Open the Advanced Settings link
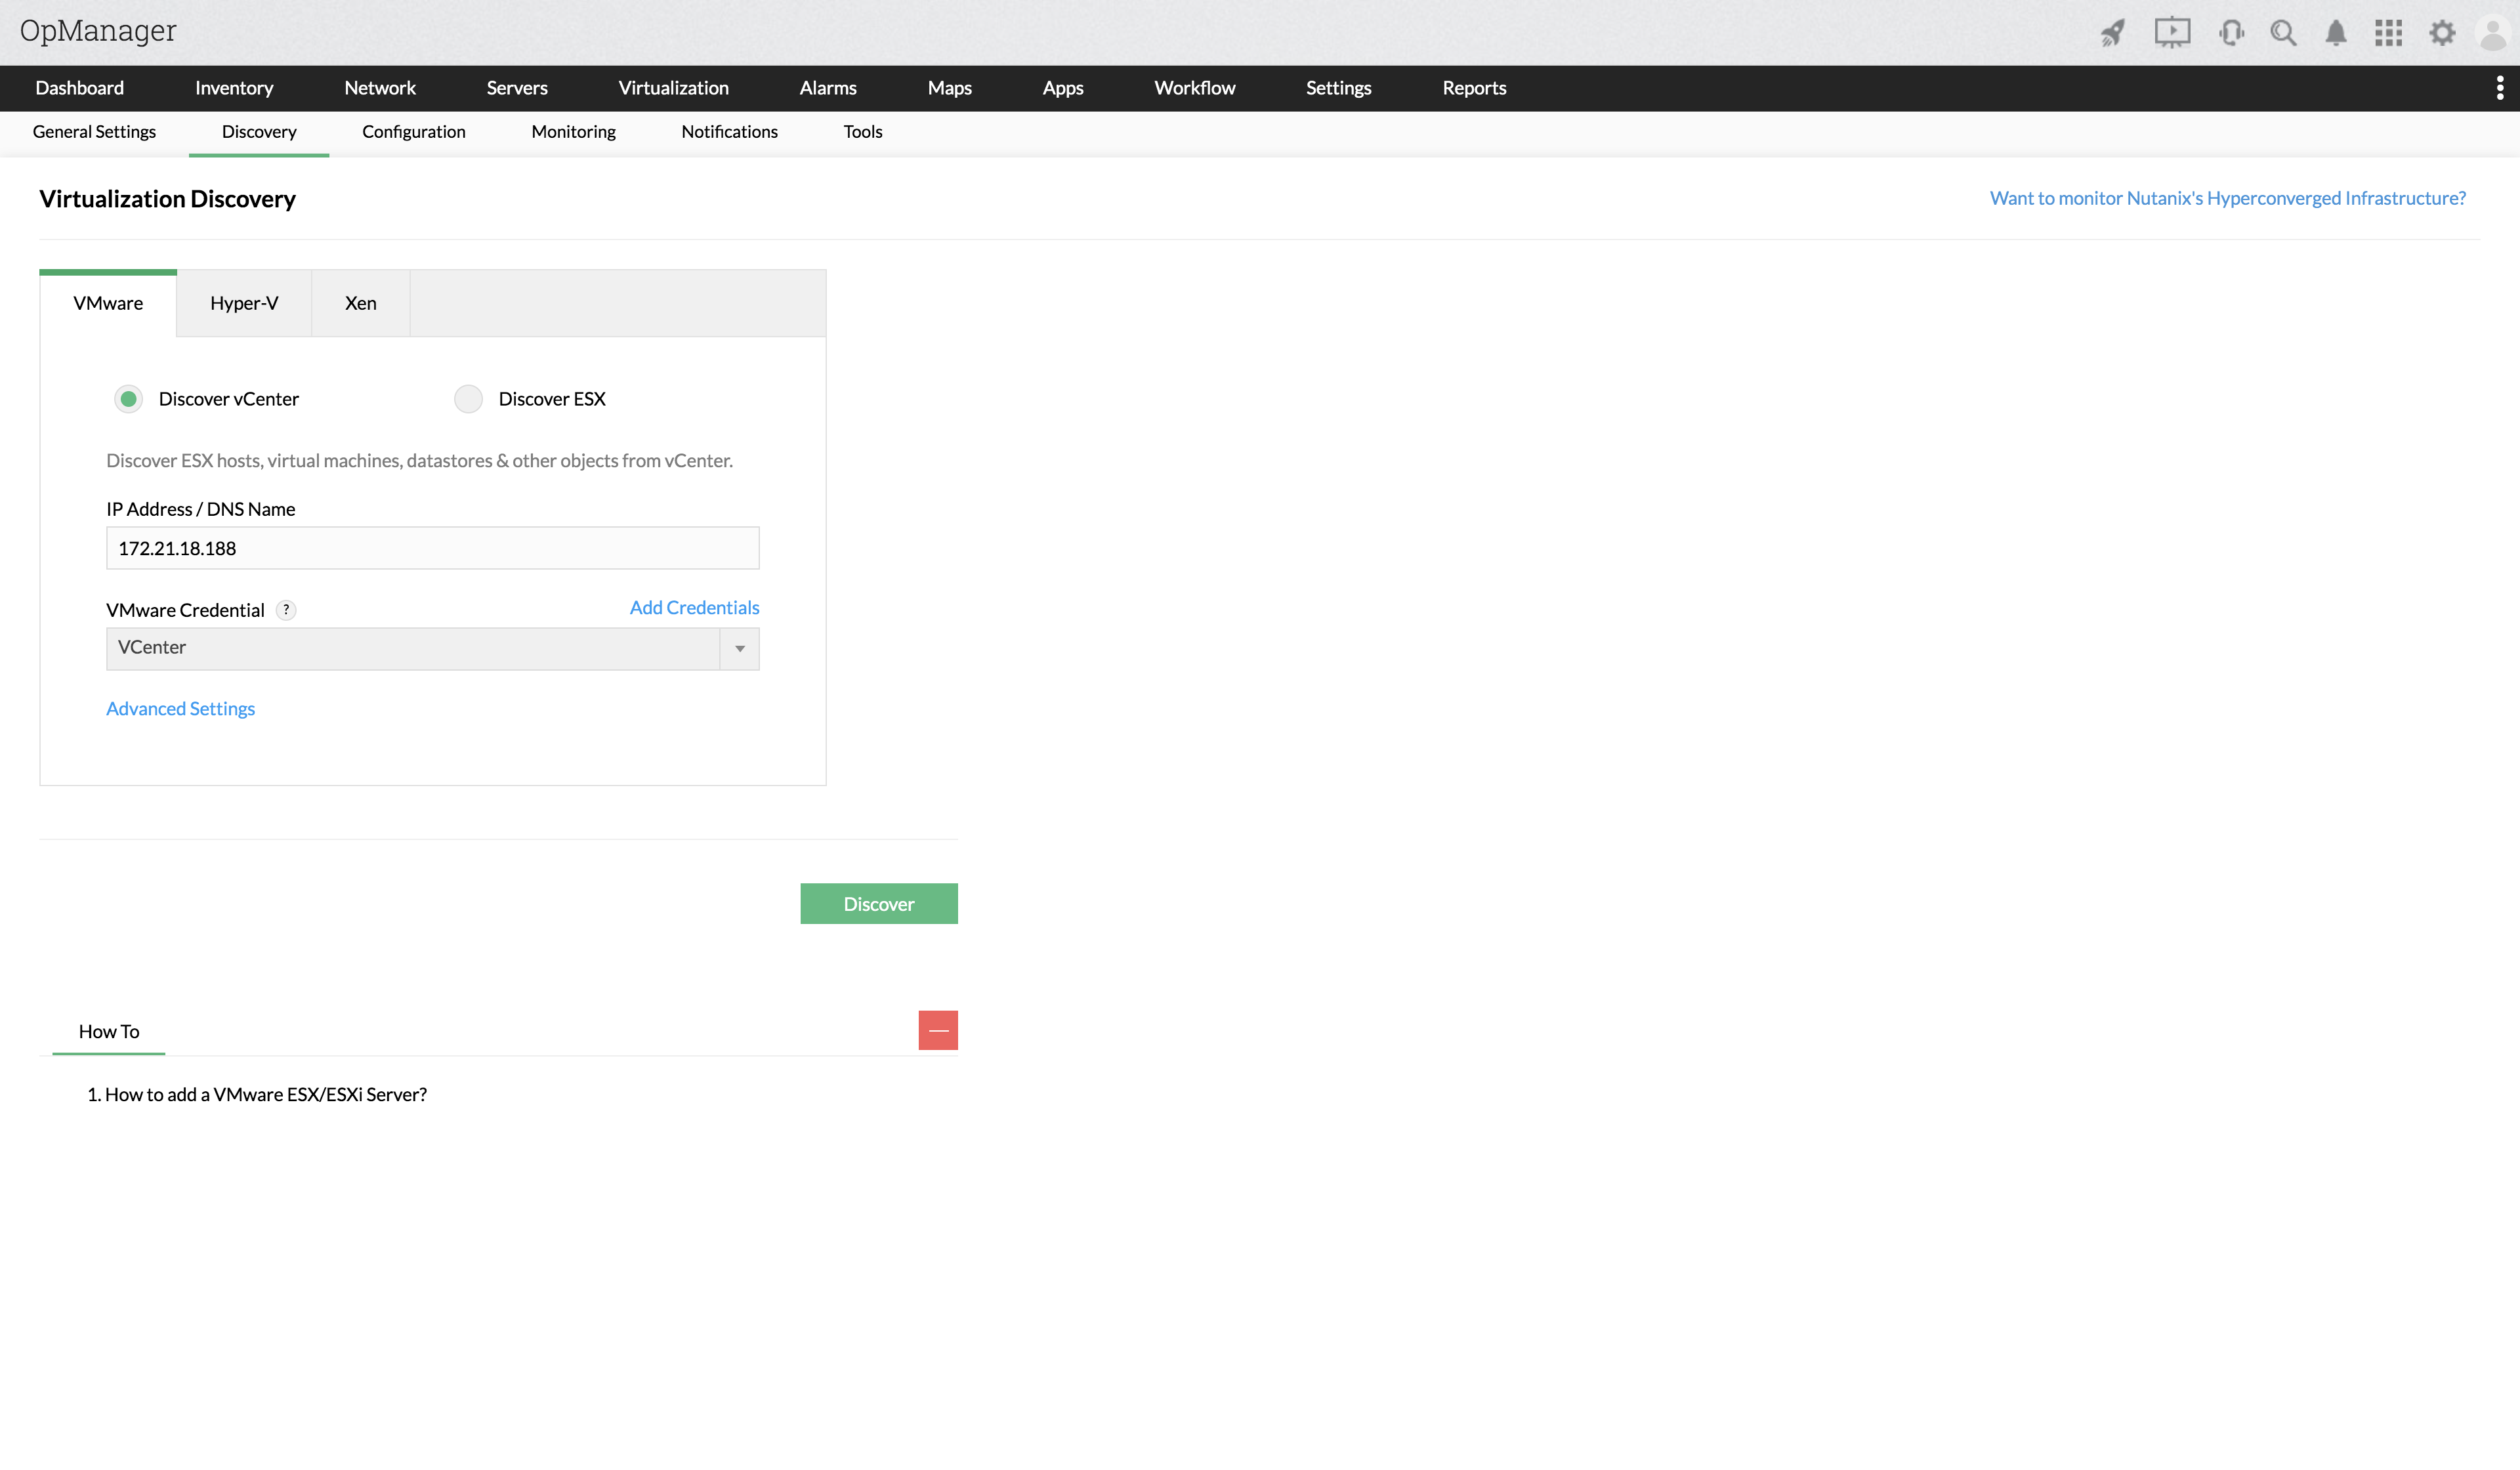The width and height of the screenshot is (2520, 1470). (x=180, y=709)
